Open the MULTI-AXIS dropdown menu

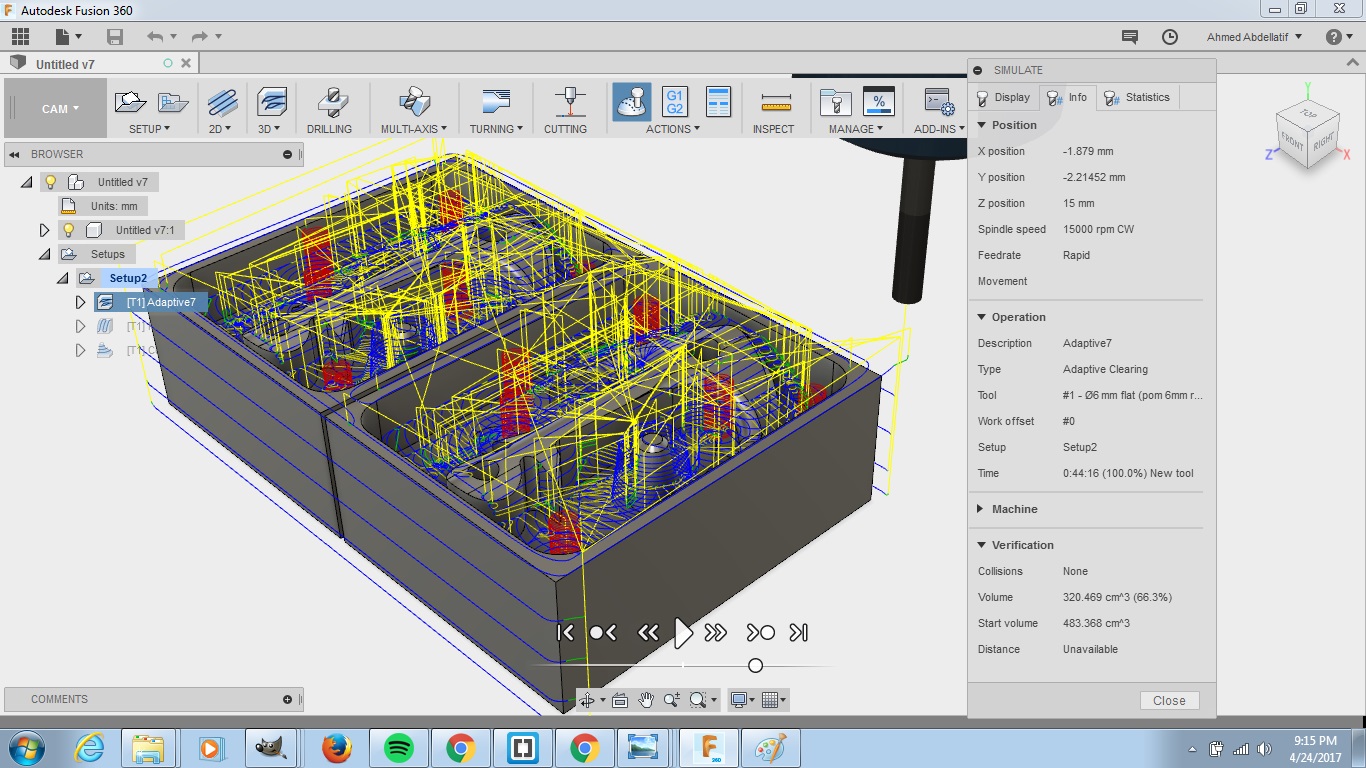click(413, 129)
